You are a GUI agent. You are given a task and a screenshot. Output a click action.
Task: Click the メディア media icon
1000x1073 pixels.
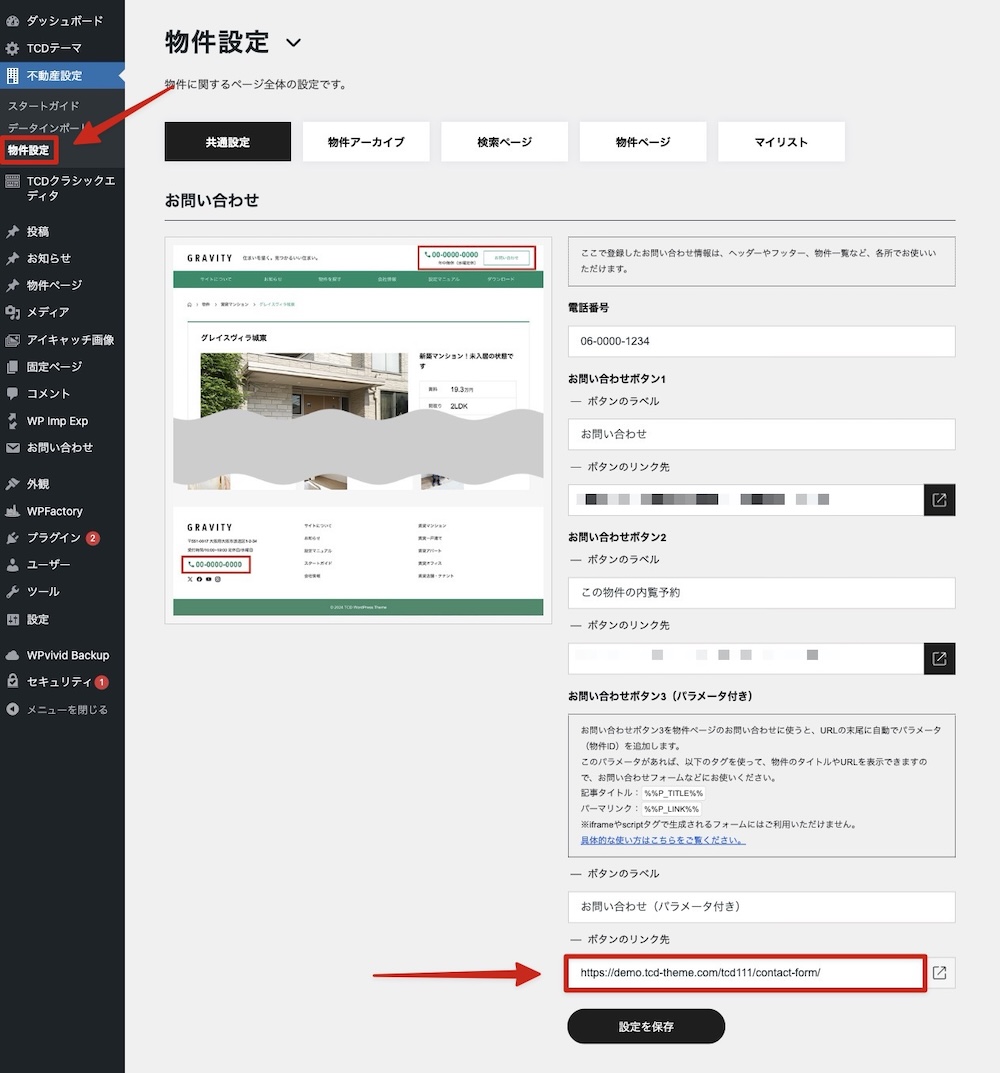tap(12, 312)
